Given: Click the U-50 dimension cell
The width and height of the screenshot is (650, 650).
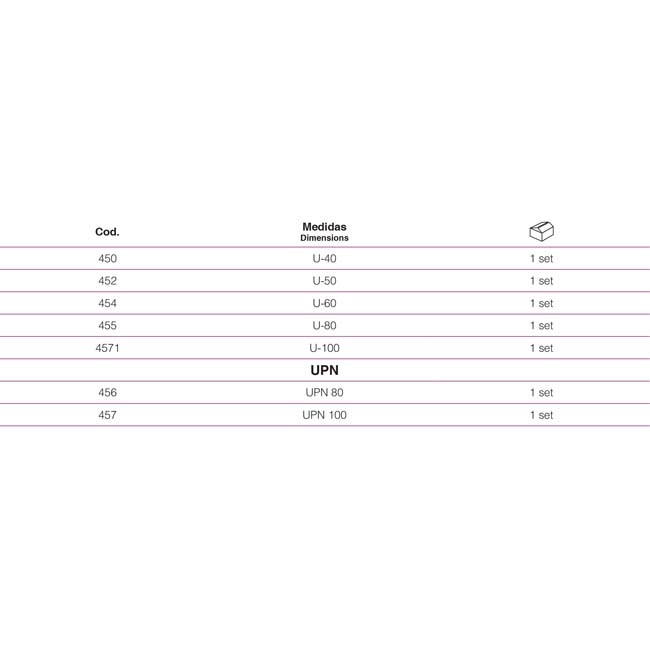Looking at the screenshot, I should 325,281.
